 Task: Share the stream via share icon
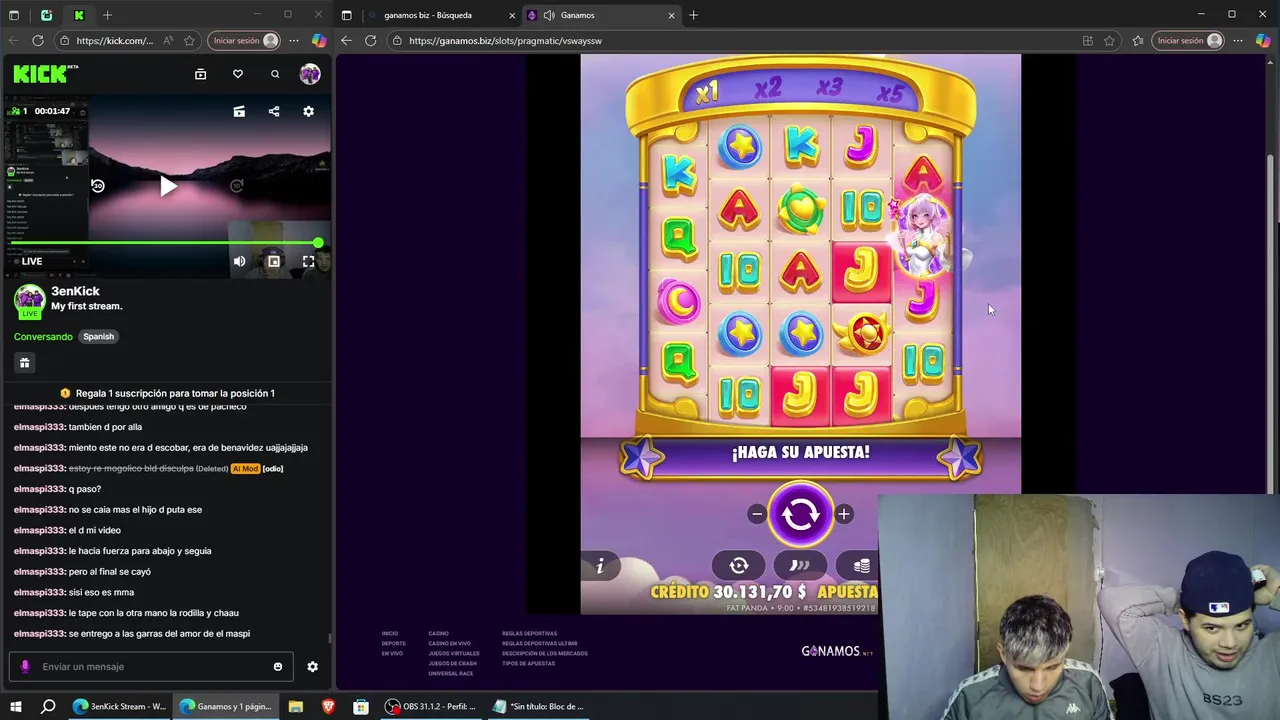pyautogui.click(x=274, y=111)
